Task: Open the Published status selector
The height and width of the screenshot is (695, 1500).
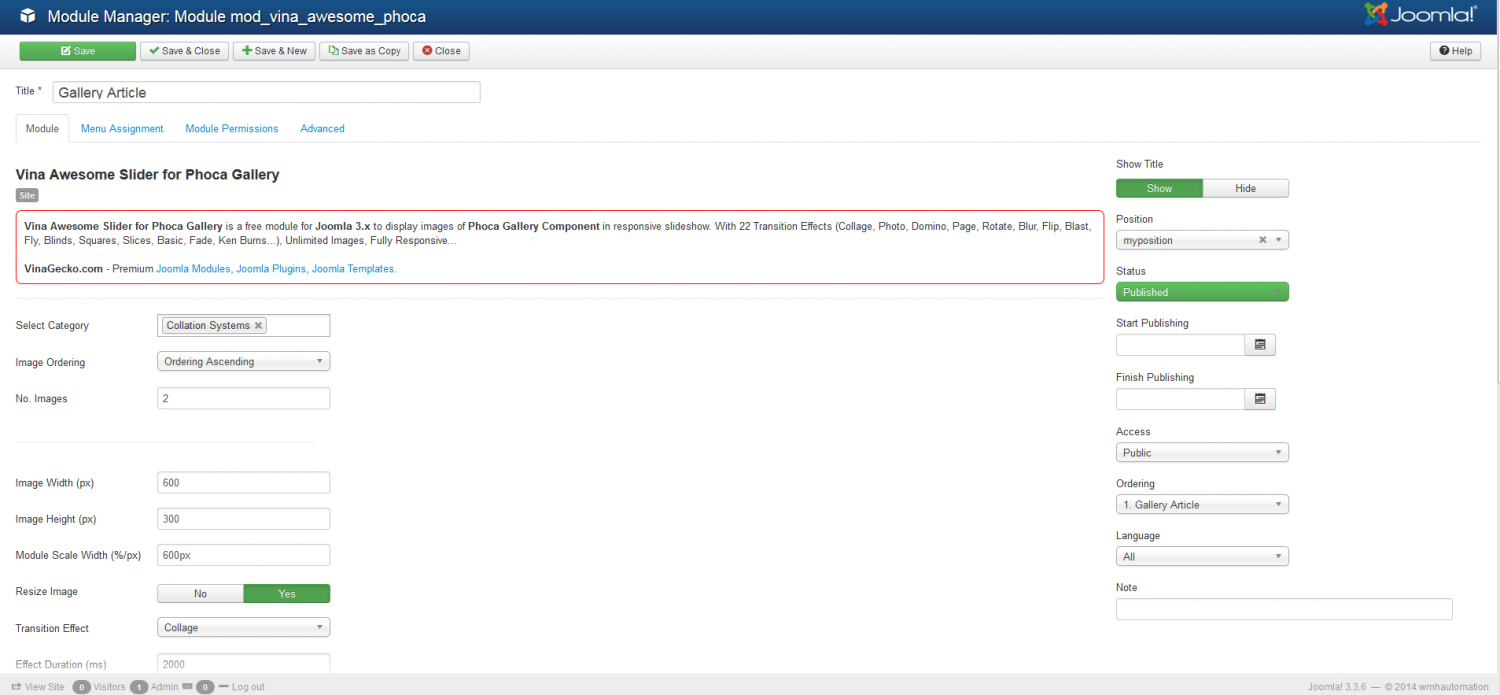Action: click(x=1202, y=292)
